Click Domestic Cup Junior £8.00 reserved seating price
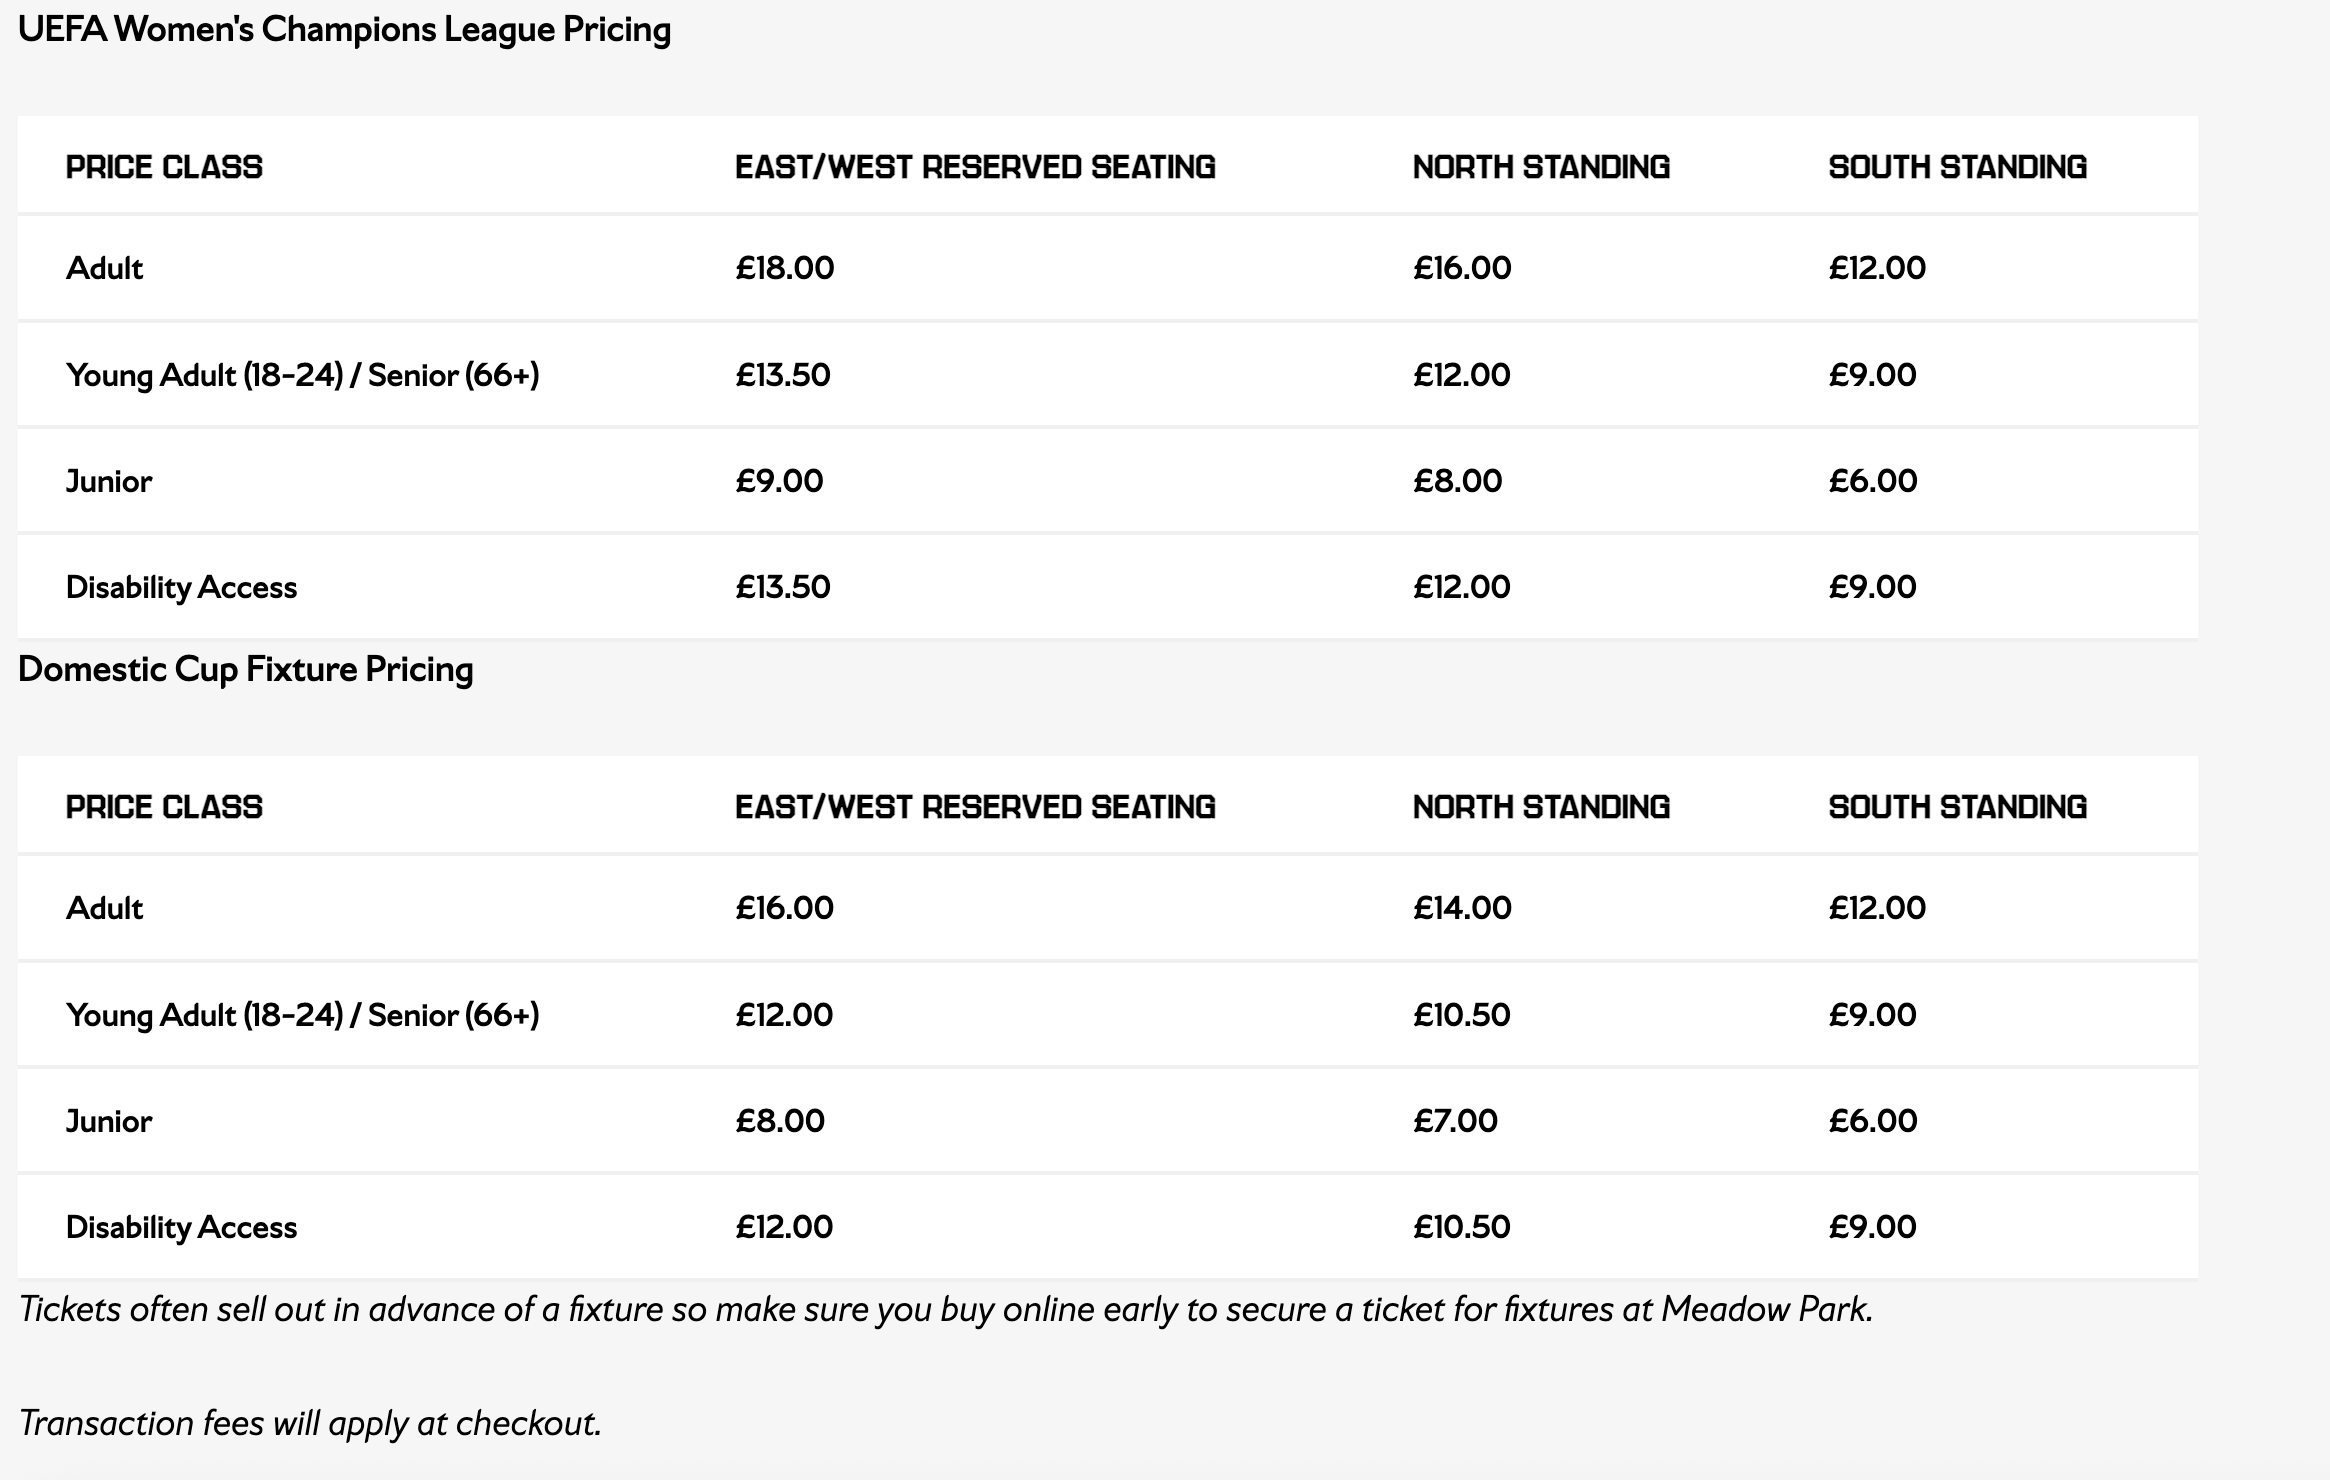 [780, 1121]
